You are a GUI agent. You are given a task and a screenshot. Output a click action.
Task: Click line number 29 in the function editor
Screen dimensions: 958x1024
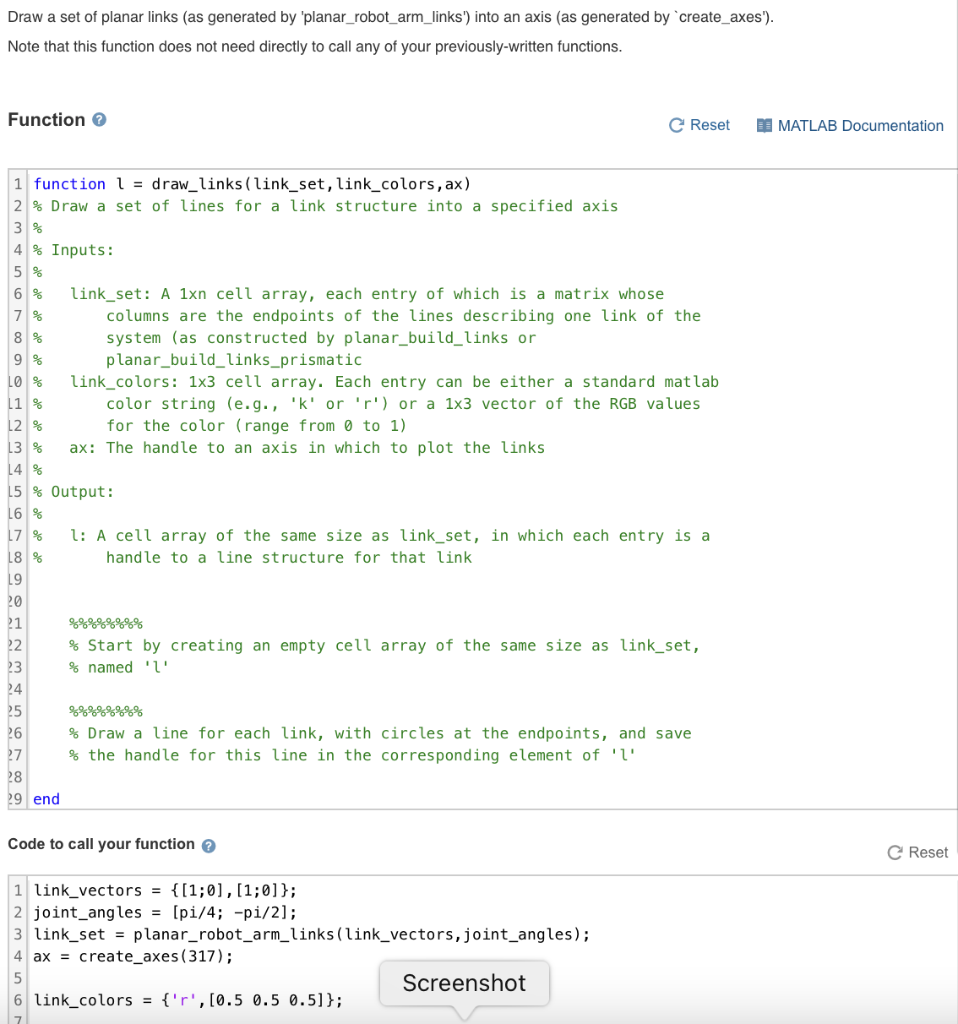[17, 798]
